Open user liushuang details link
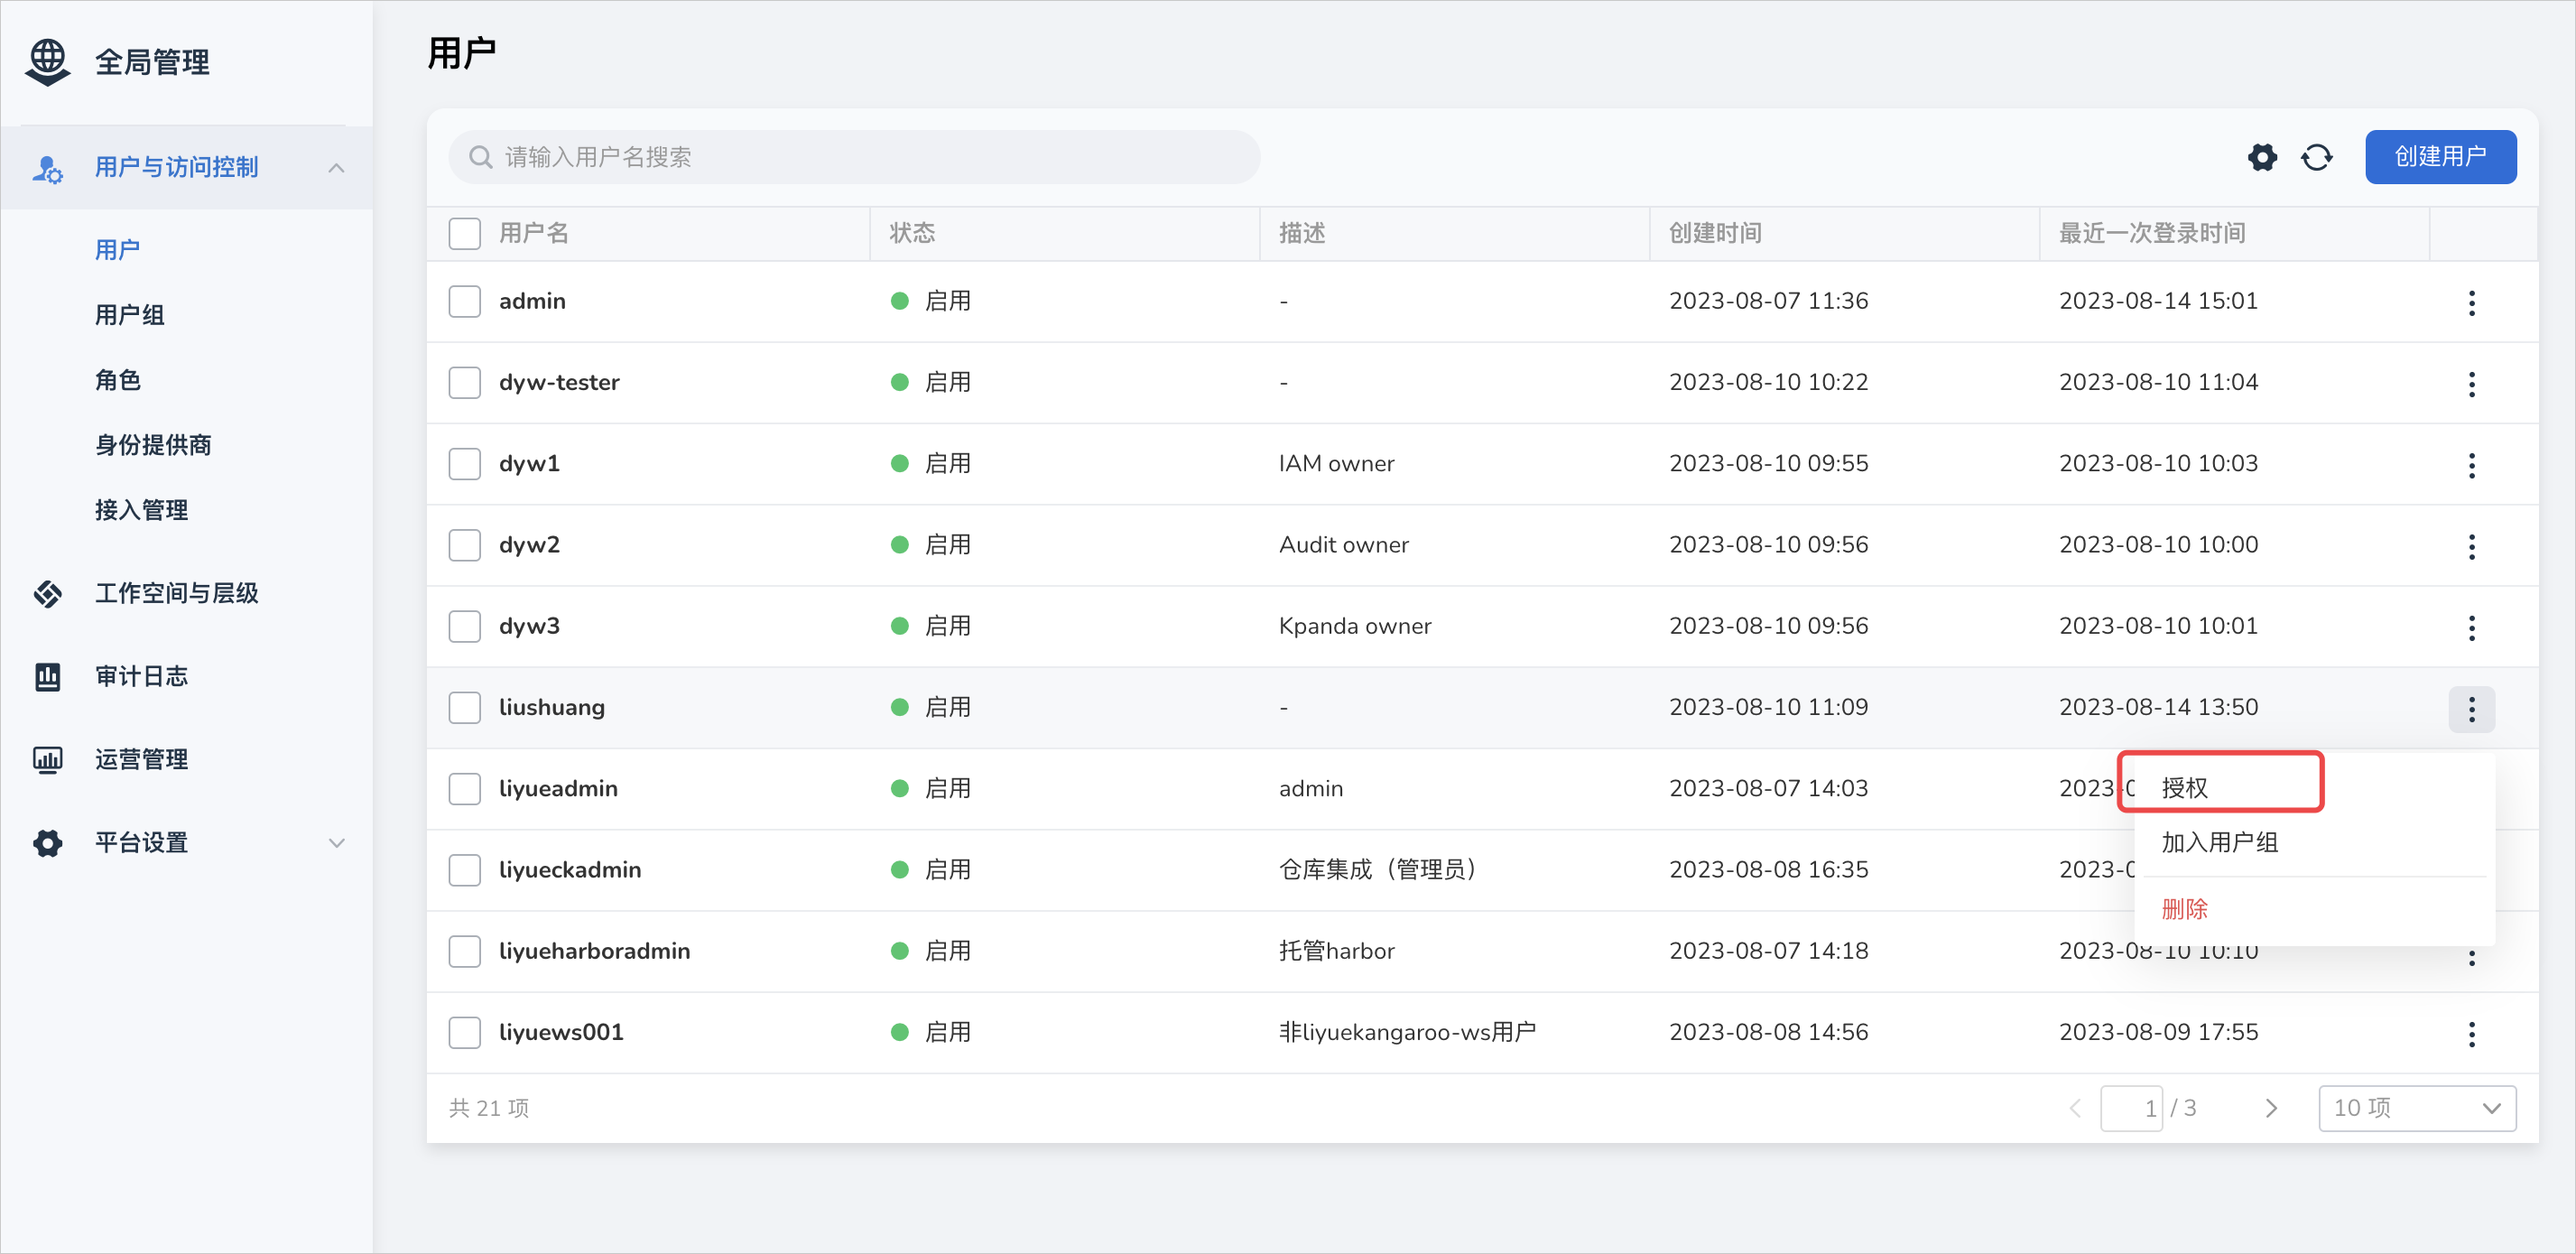This screenshot has height=1254, width=2576. tap(551, 707)
